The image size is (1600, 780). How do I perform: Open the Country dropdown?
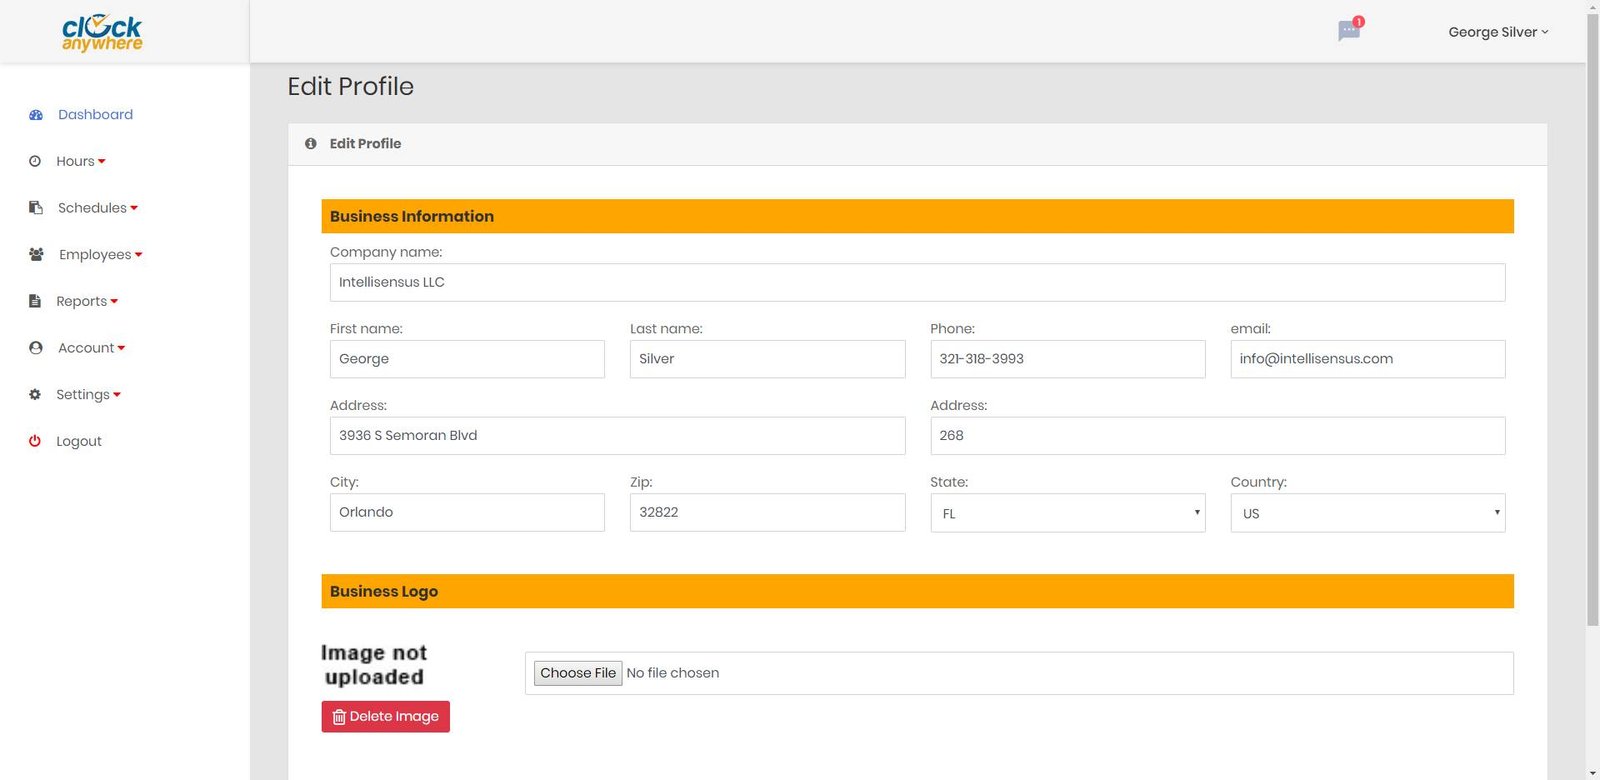[1367, 513]
